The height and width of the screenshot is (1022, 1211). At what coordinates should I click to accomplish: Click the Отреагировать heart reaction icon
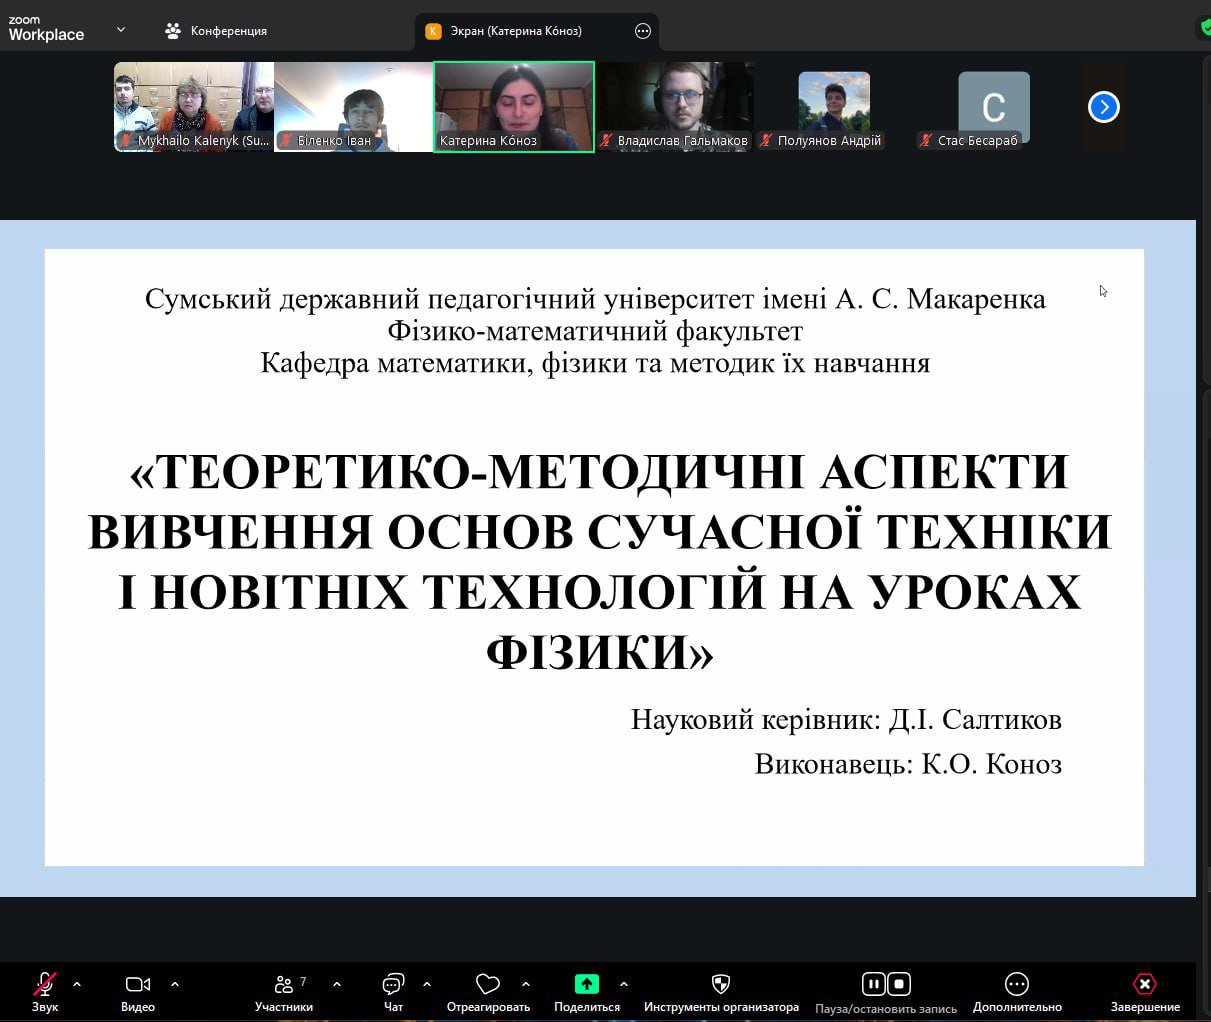point(487,985)
